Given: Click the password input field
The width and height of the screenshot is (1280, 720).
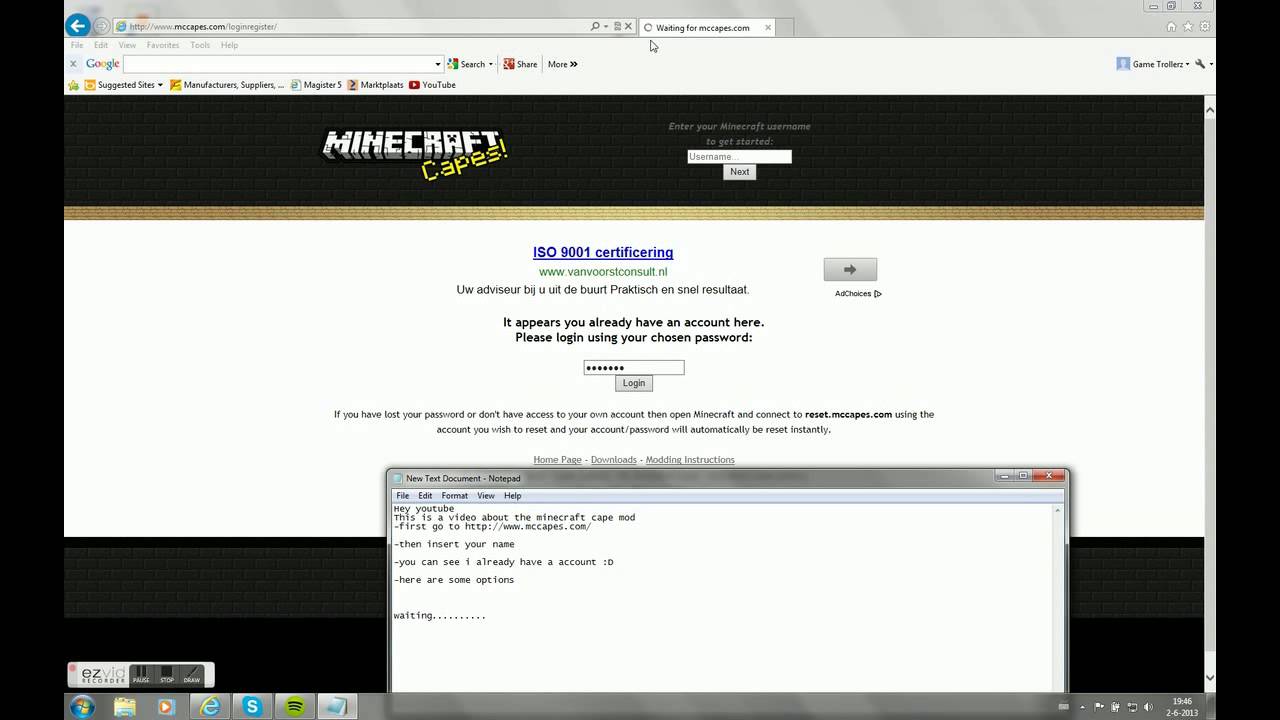Looking at the screenshot, I should pyautogui.click(x=634, y=368).
